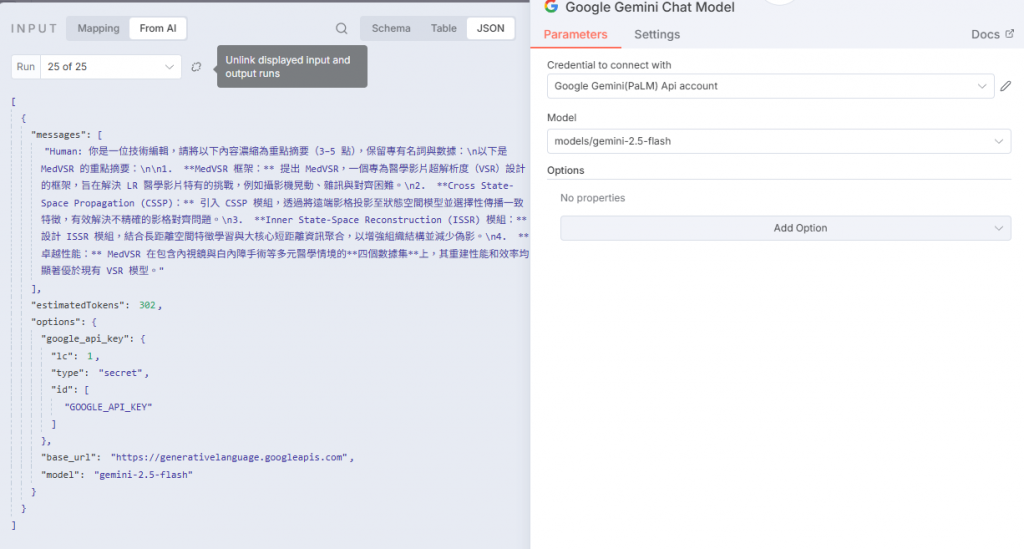This screenshot has height=549, width=1024.
Task: Click the unlink runs icon beside run selector
Action: point(196,67)
